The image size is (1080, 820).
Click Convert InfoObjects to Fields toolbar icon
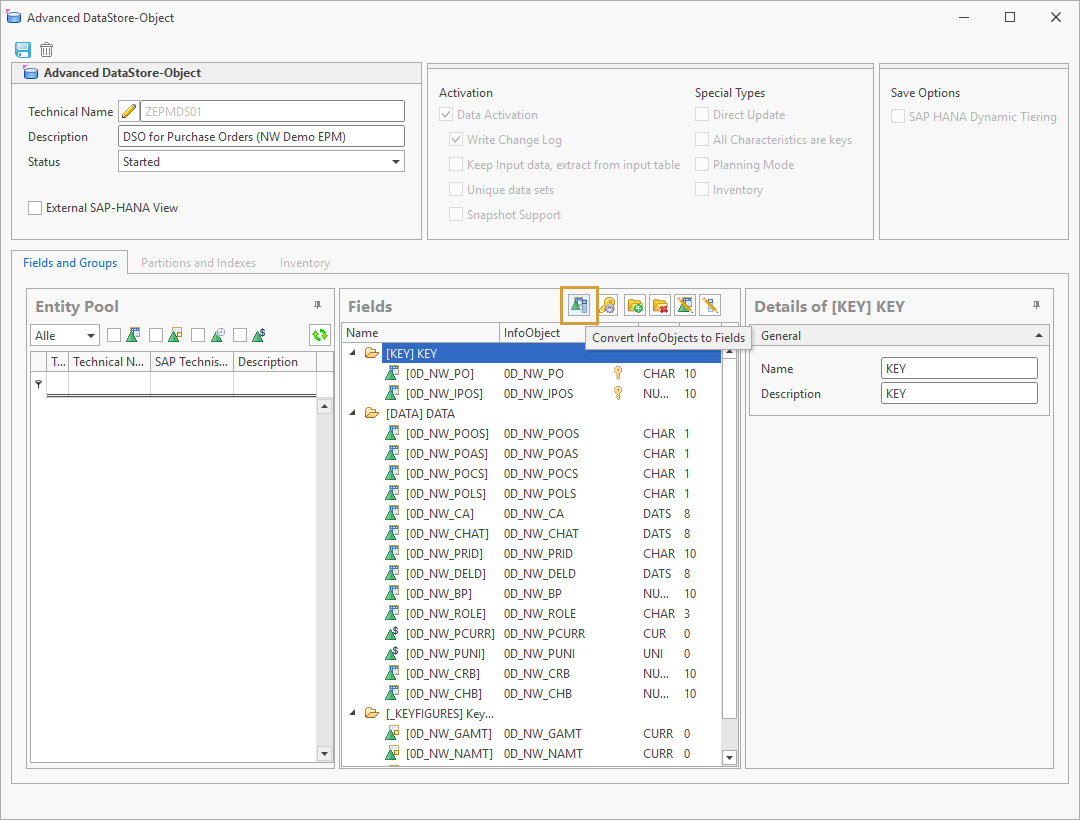pos(579,306)
